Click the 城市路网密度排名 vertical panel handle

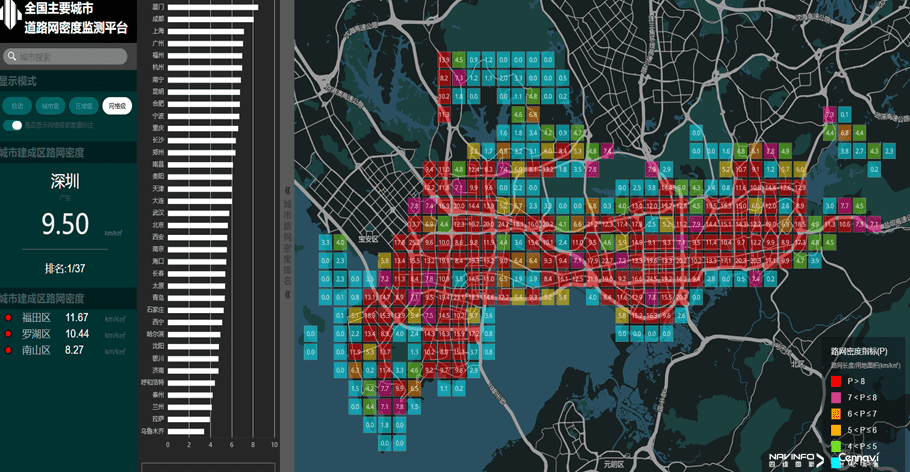[288, 242]
